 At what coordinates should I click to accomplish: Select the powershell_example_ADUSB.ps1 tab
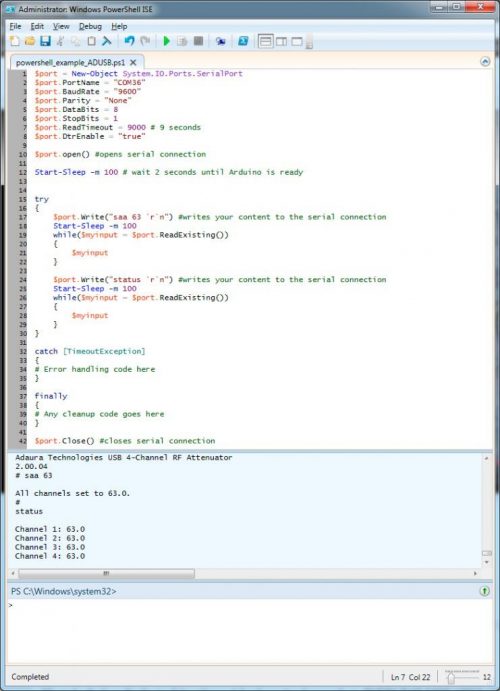[x=70, y=63]
